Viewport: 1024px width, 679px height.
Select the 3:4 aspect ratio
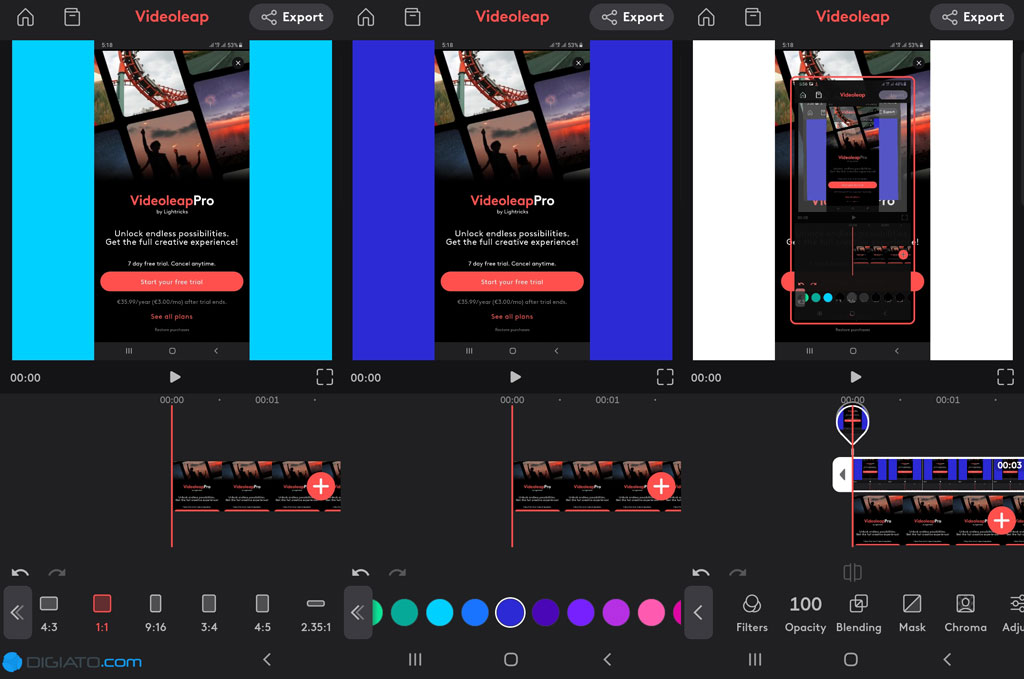(x=209, y=613)
